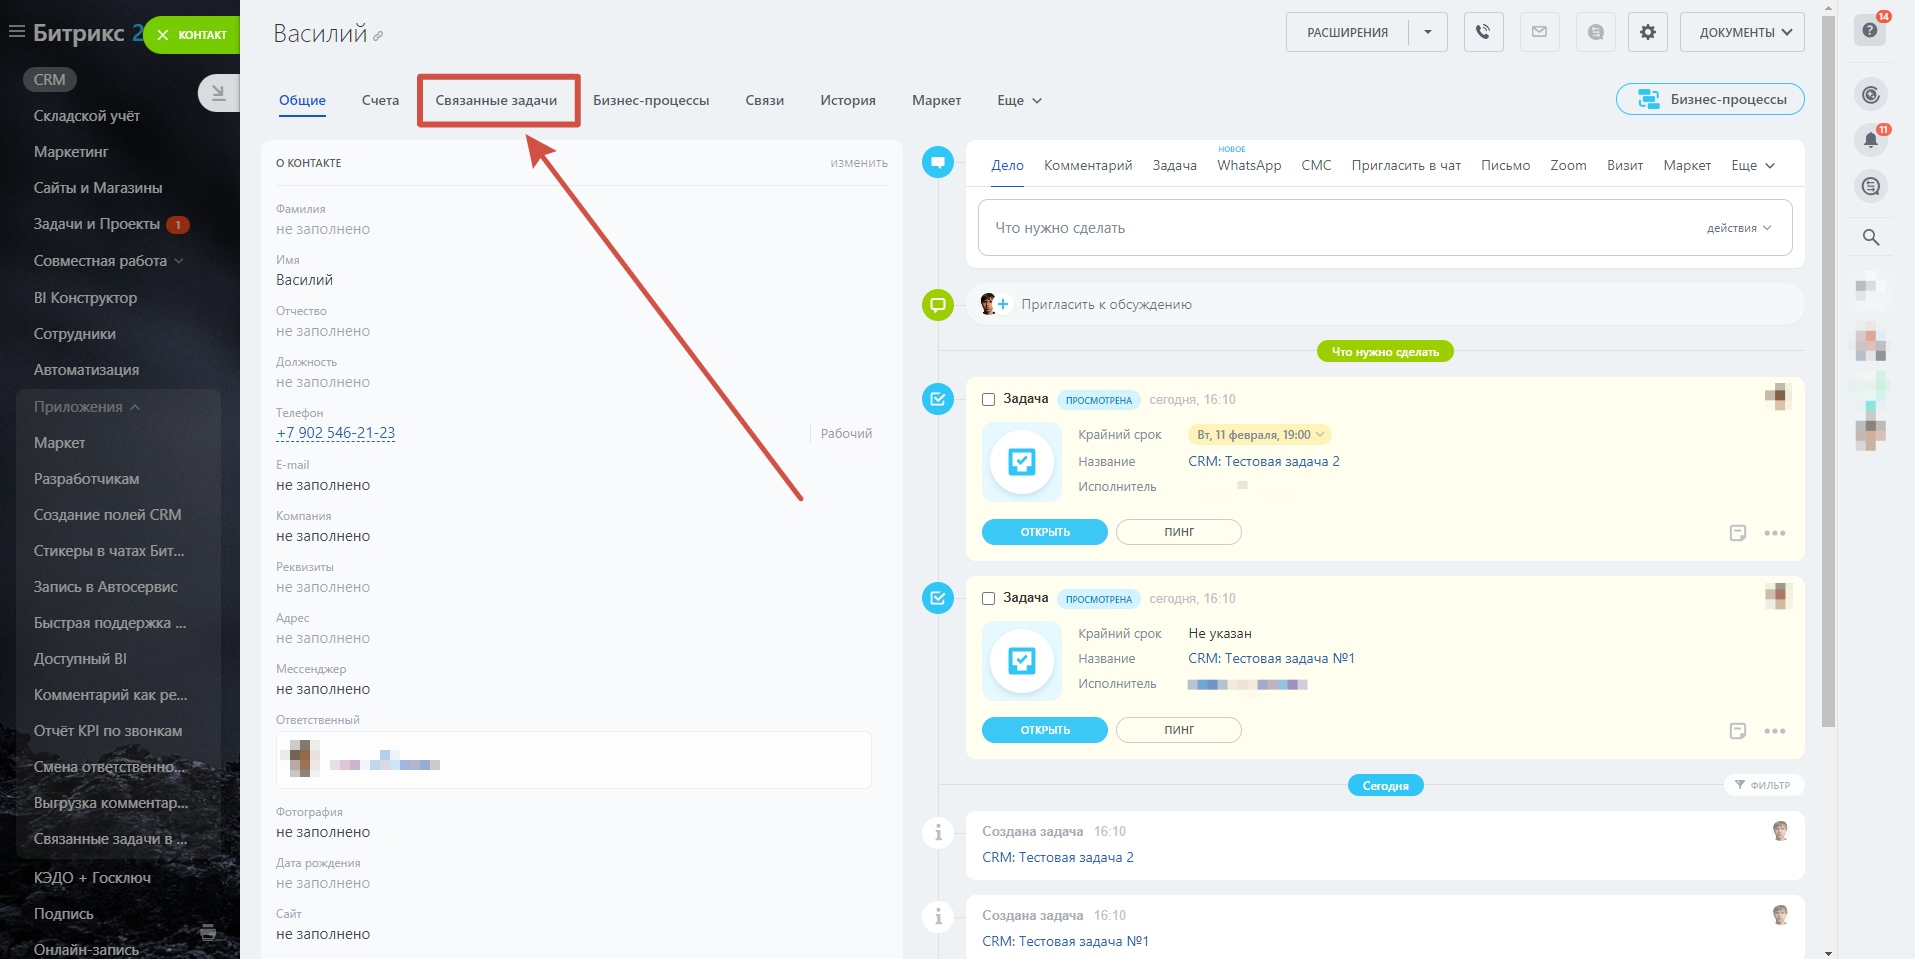The height and width of the screenshot is (959, 1915).
Task: Click изменить in О контакте section
Action: [859, 163]
